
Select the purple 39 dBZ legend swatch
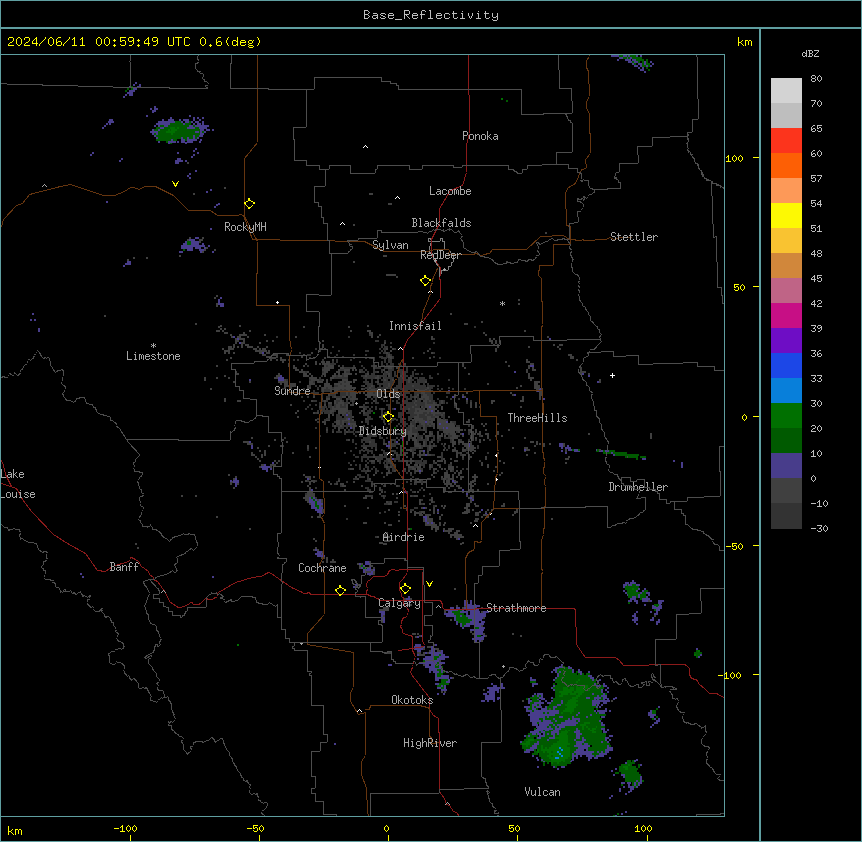point(786,340)
